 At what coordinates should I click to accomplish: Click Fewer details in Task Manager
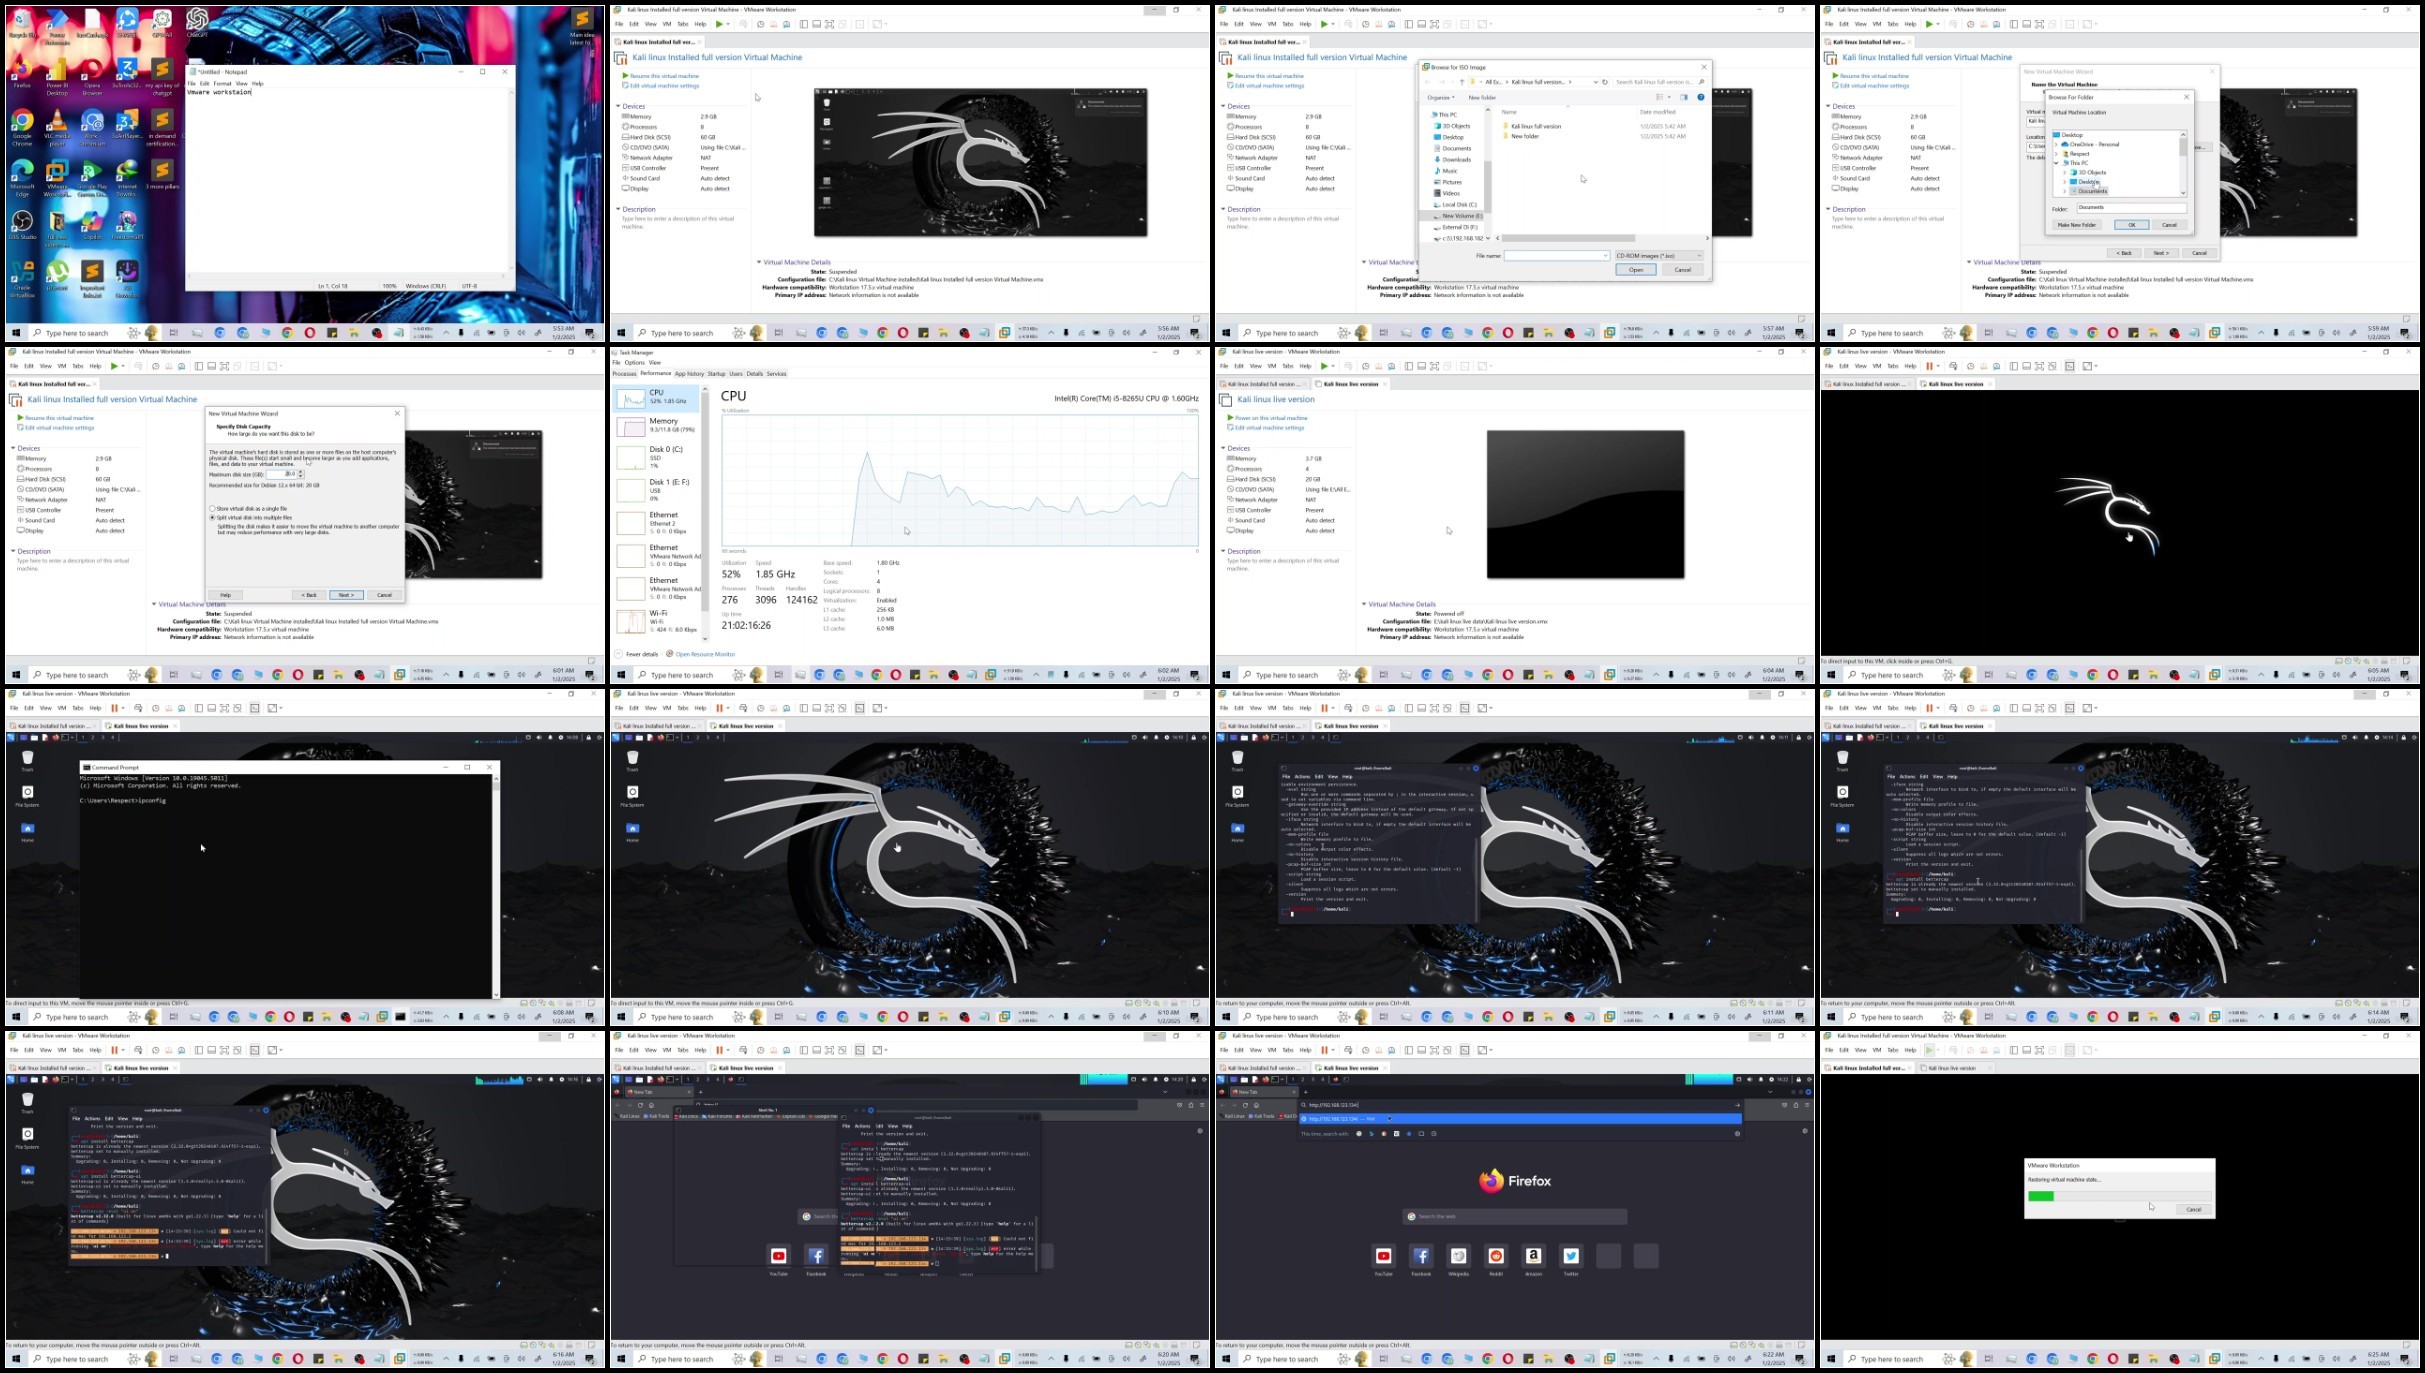tap(637, 654)
